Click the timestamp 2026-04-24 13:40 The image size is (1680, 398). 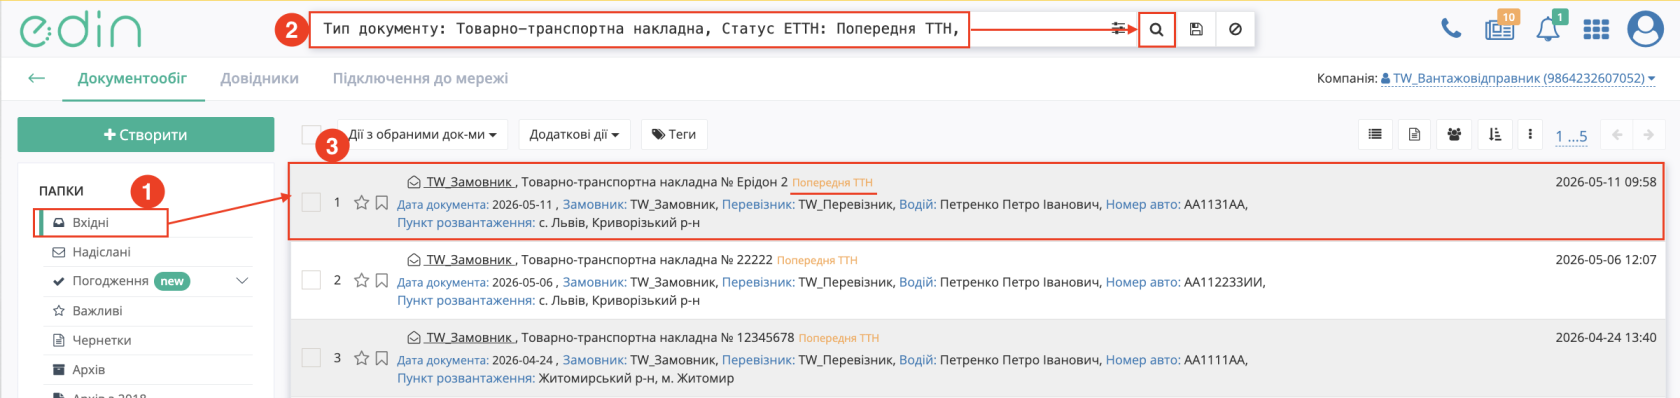(1605, 338)
